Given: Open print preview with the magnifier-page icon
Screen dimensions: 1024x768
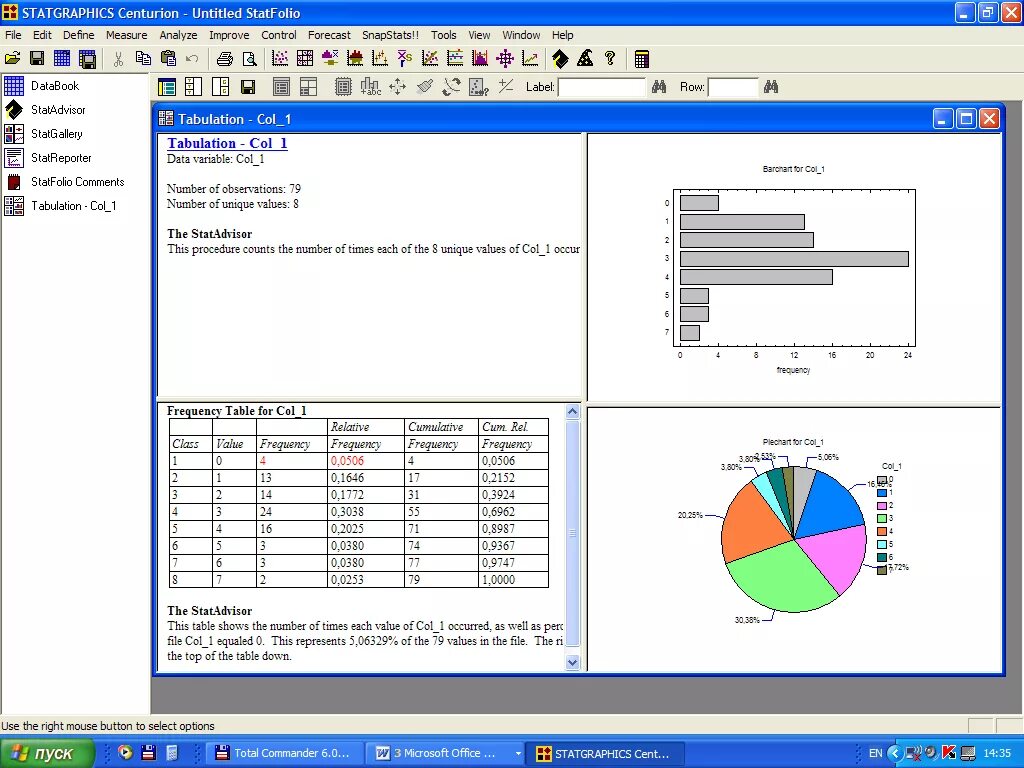Looking at the screenshot, I should [x=249, y=59].
